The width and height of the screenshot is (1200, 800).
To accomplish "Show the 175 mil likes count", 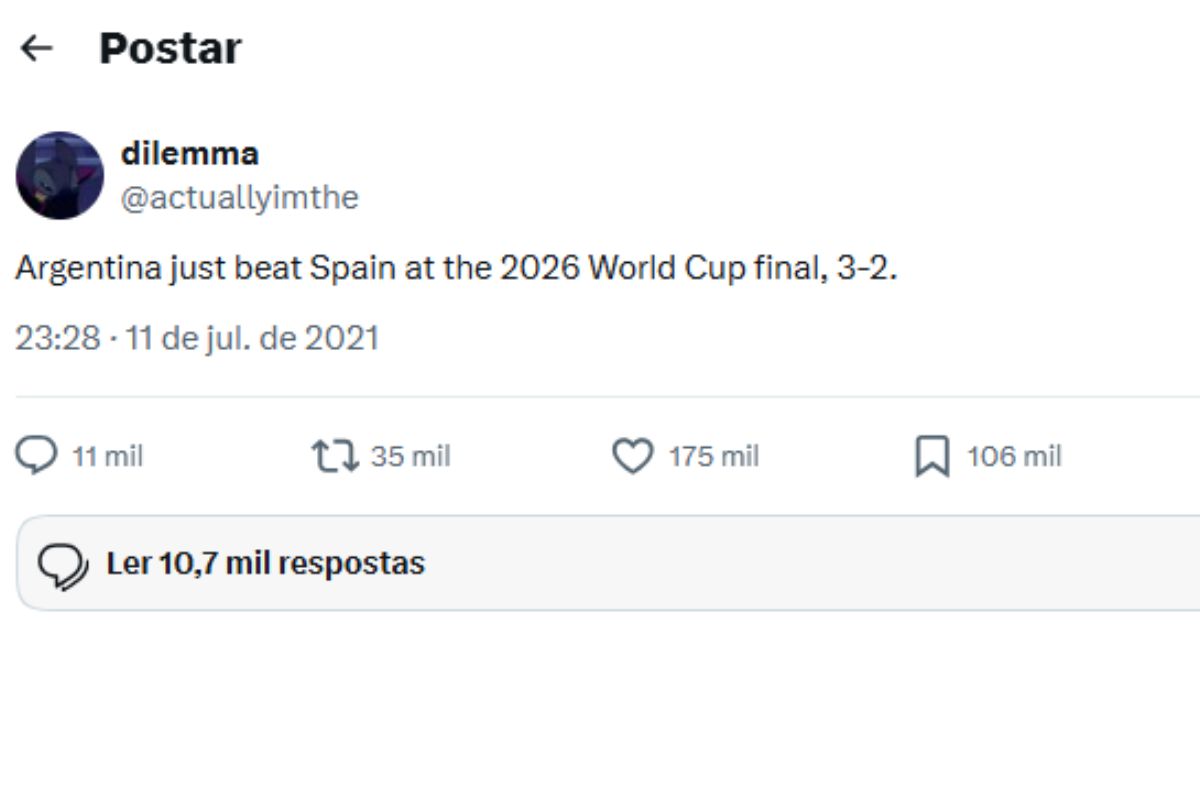I will 714,457.
